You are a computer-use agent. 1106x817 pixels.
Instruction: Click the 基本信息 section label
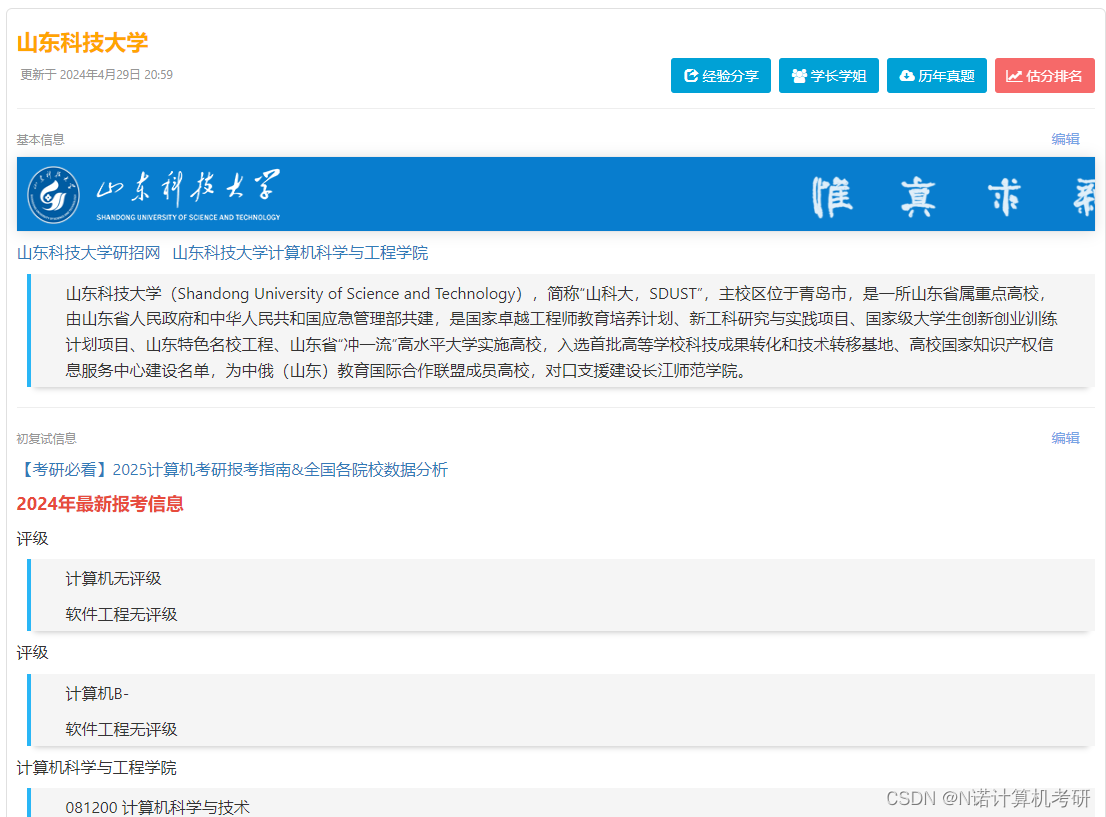pyautogui.click(x=41, y=140)
